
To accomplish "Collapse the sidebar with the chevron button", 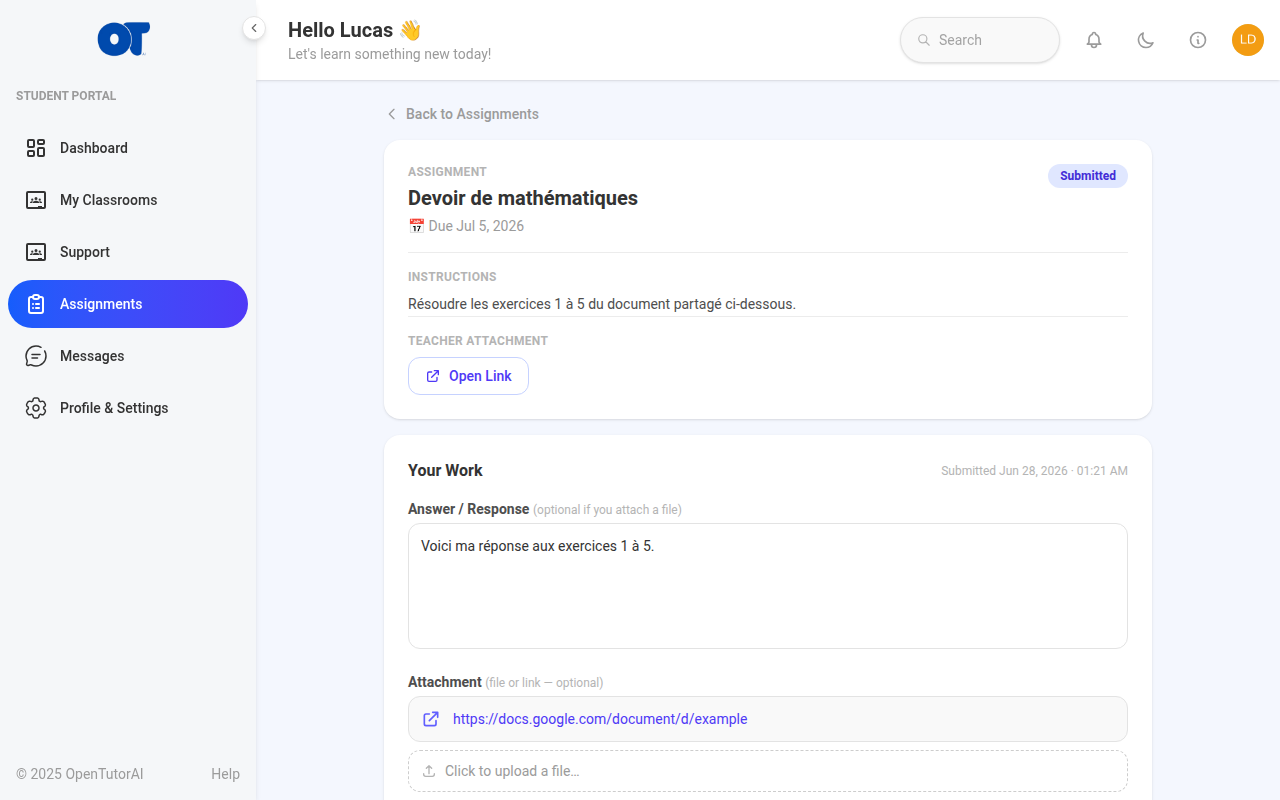I will pos(254,28).
